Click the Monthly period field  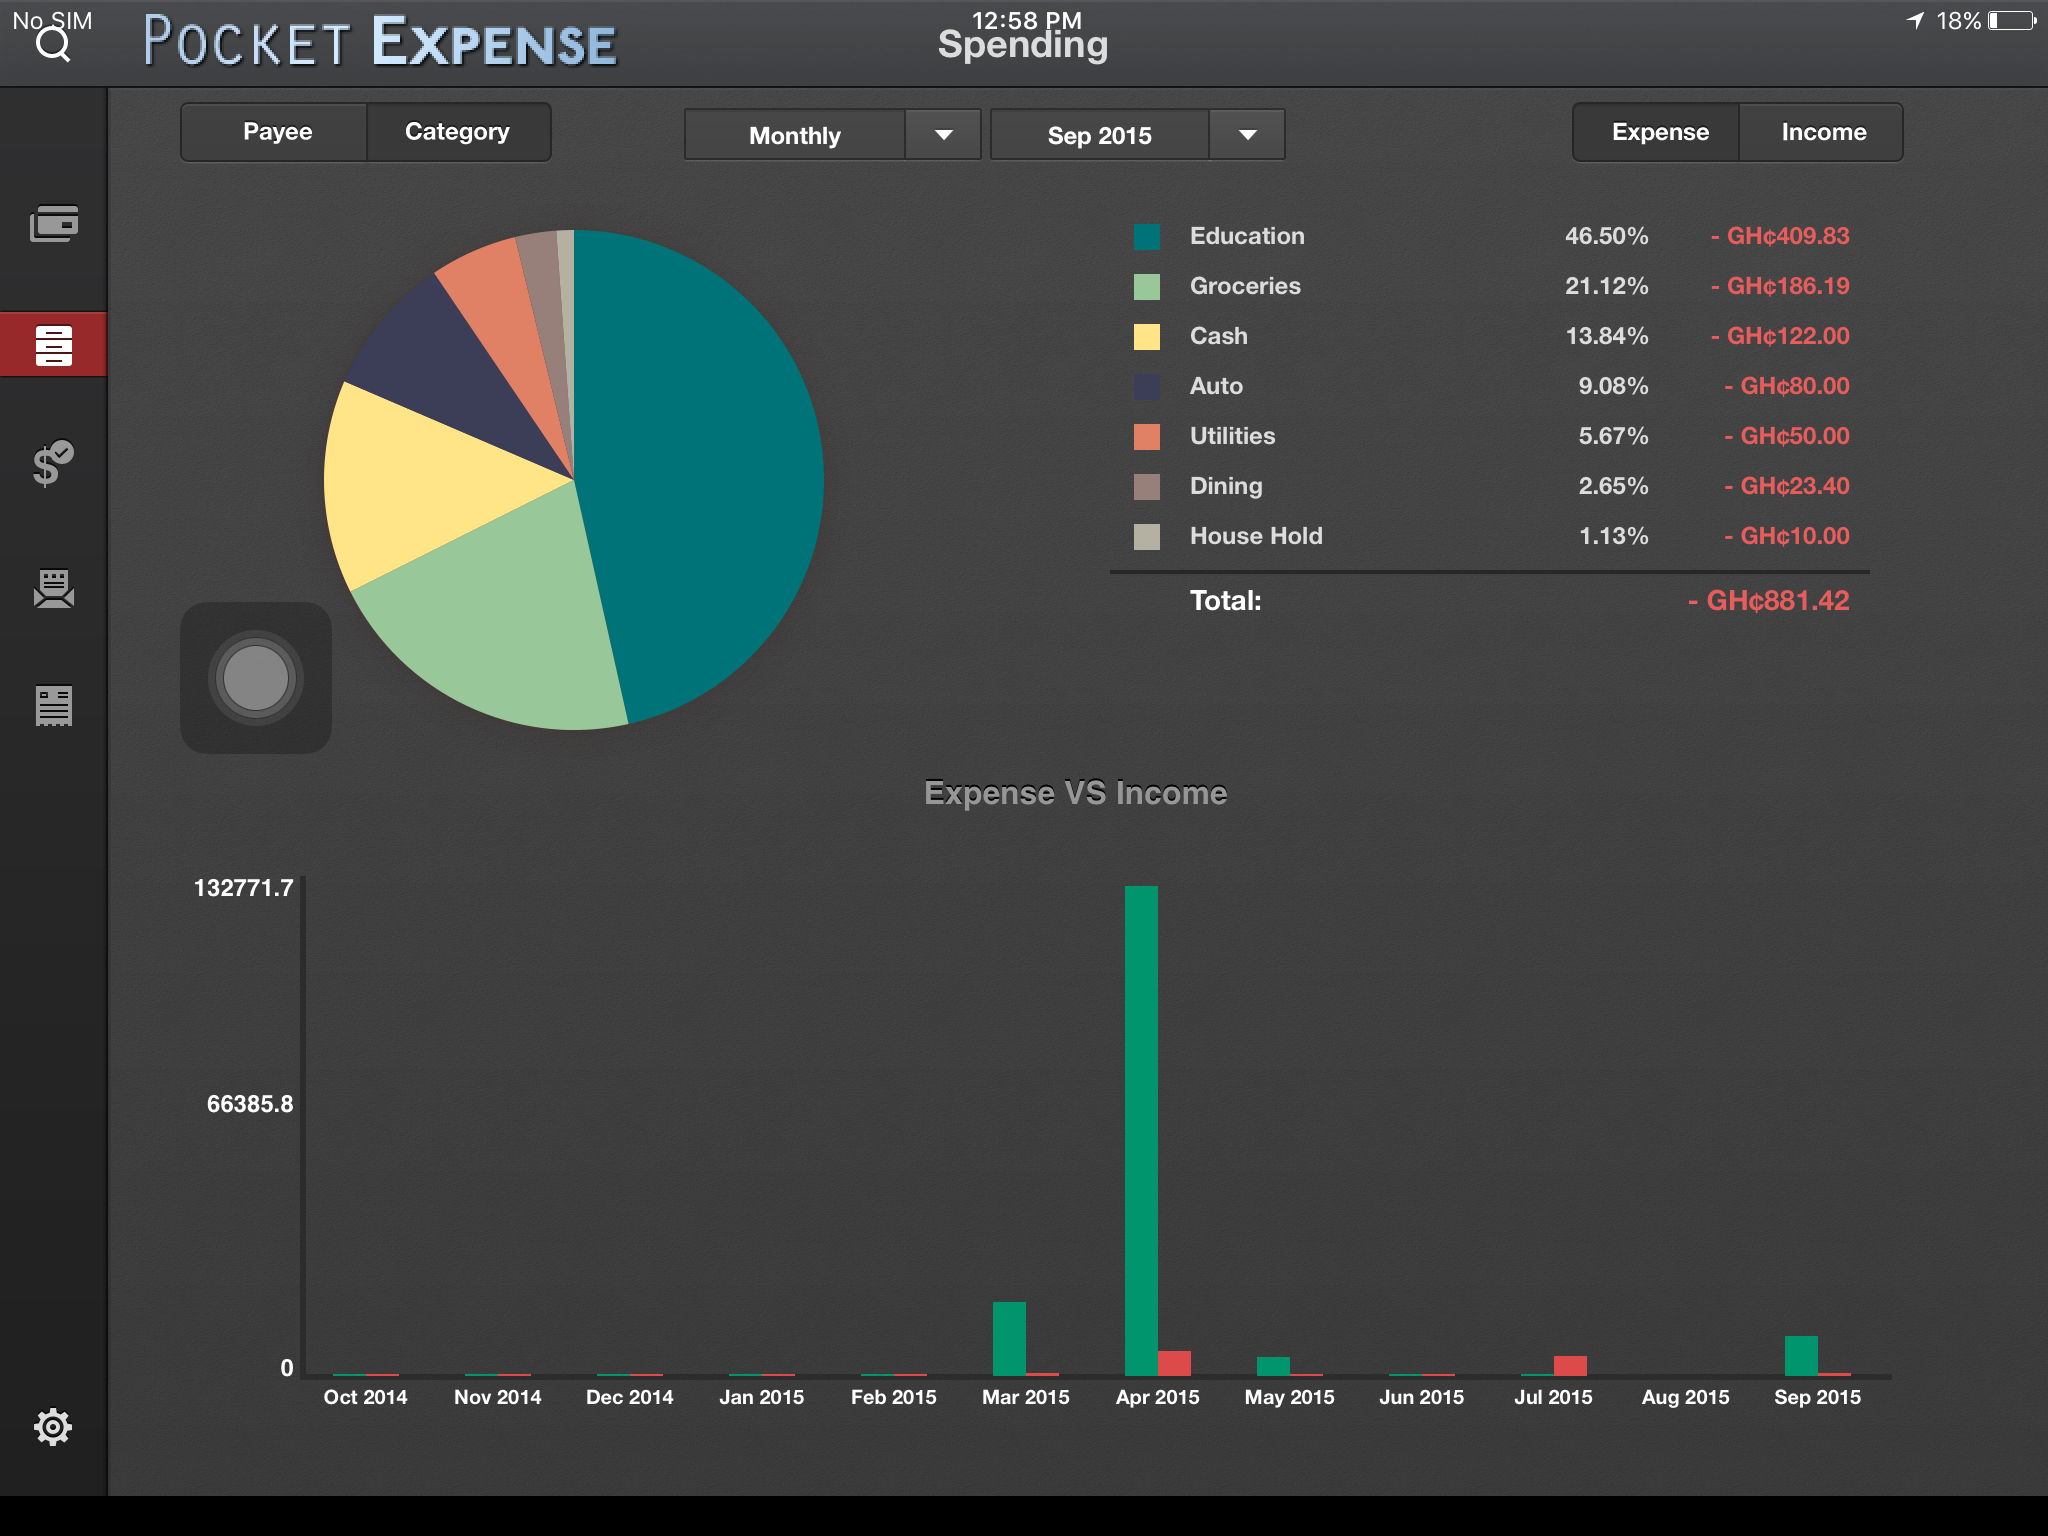tap(795, 135)
